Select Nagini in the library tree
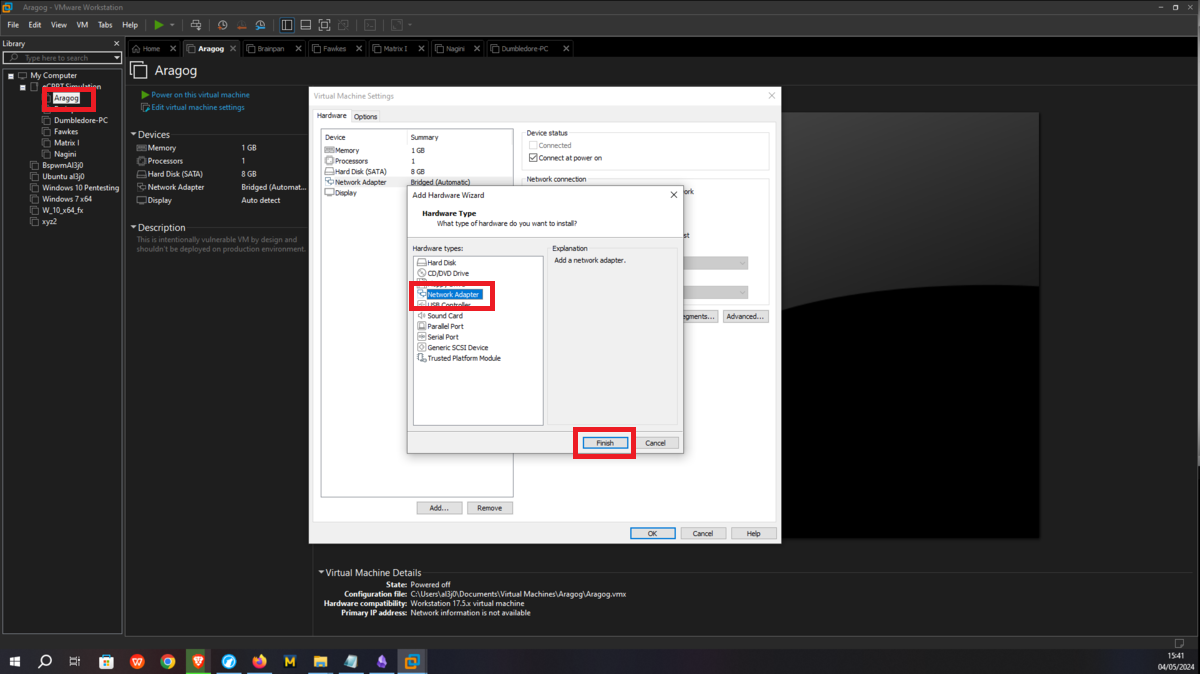Viewport: 1200px width, 674px height. 65,154
